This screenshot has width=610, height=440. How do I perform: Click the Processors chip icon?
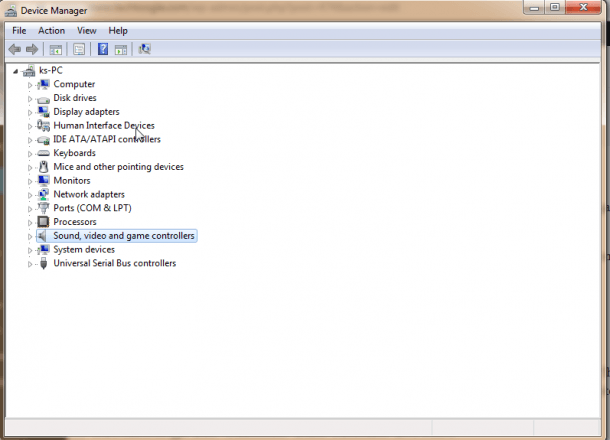pos(44,222)
